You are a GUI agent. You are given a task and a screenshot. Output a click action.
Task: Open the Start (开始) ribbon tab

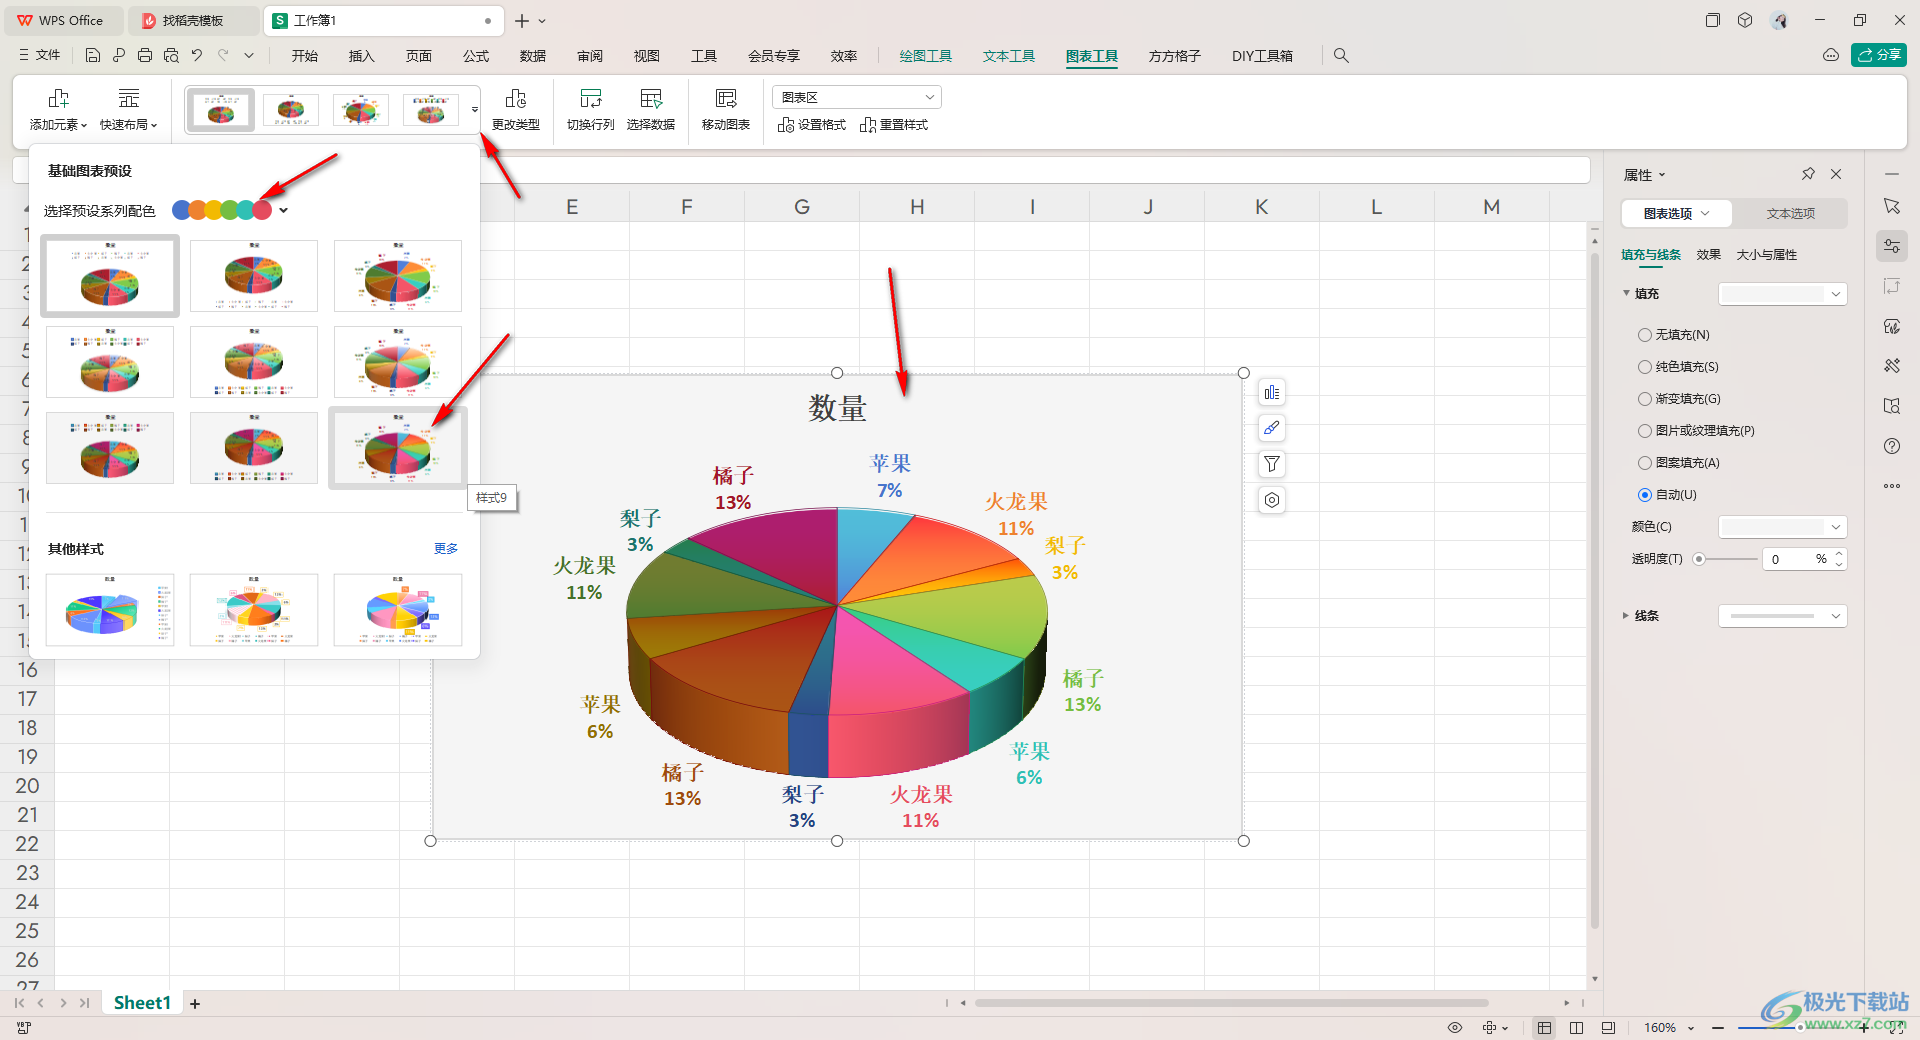[x=305, y=56]
